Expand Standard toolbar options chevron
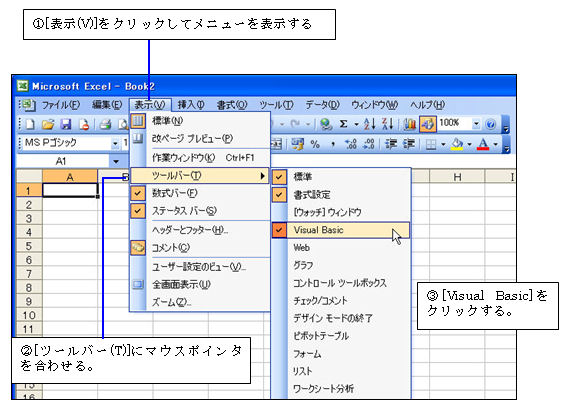The image size is (568, 417). pos(506,125)
